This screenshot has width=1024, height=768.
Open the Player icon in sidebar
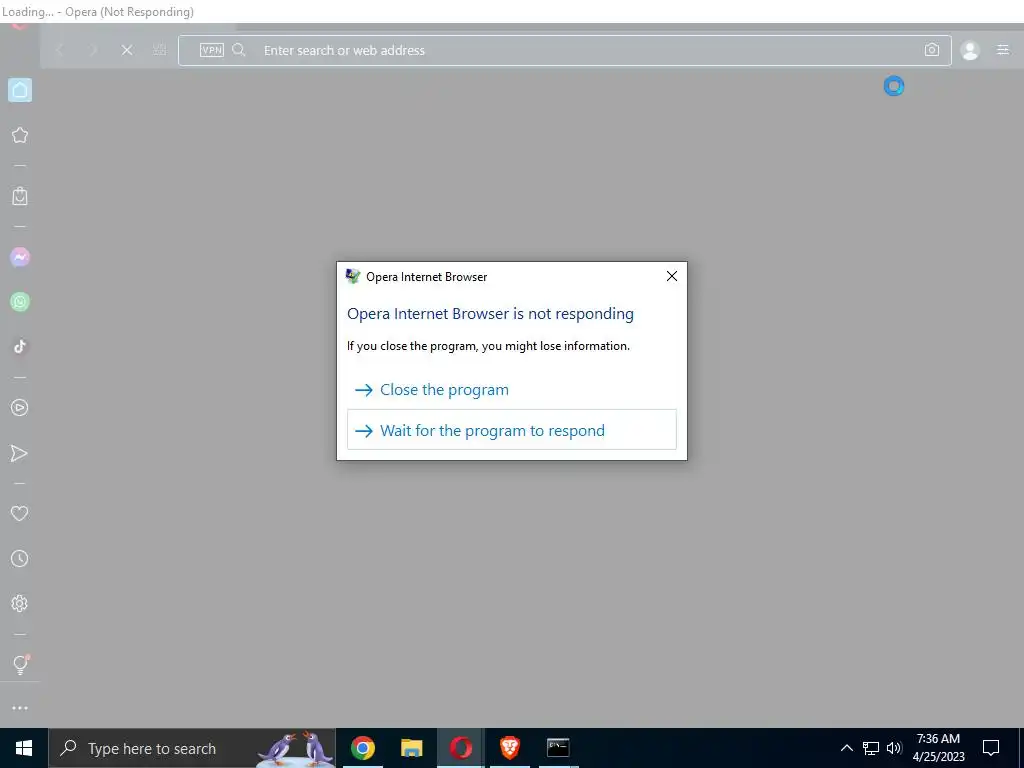[20, 408]
